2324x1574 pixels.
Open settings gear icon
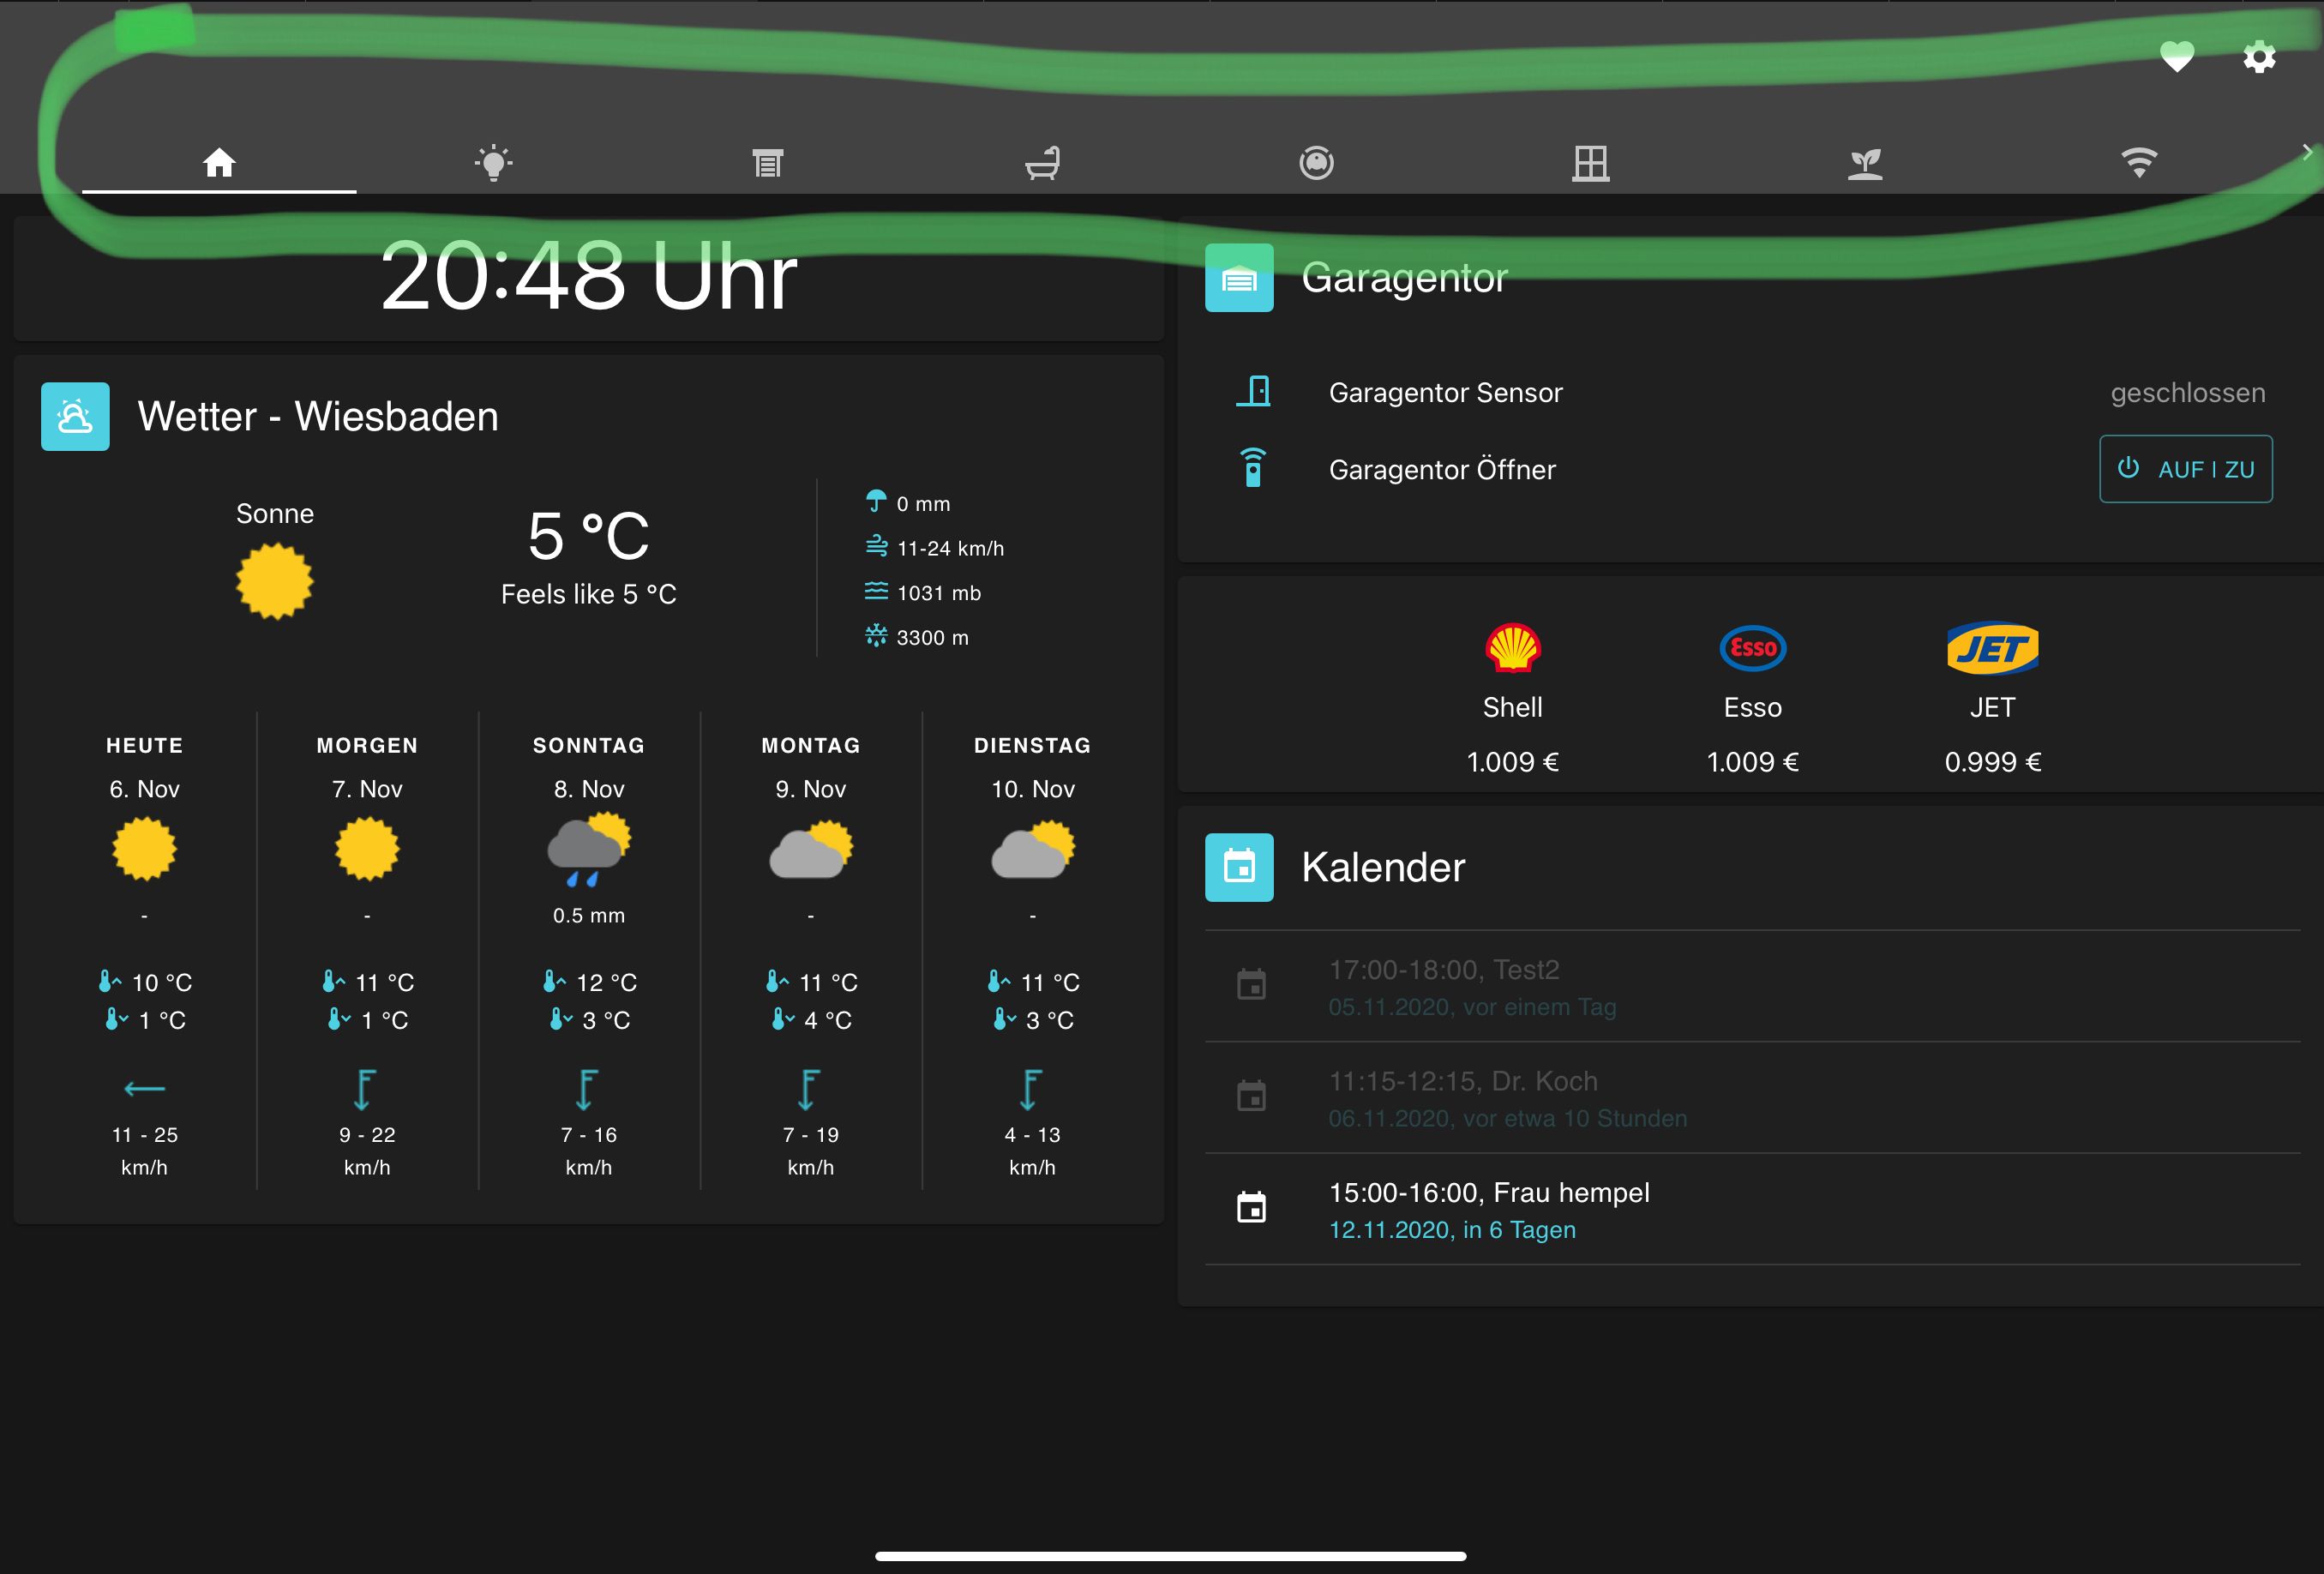click(2259, 57)
